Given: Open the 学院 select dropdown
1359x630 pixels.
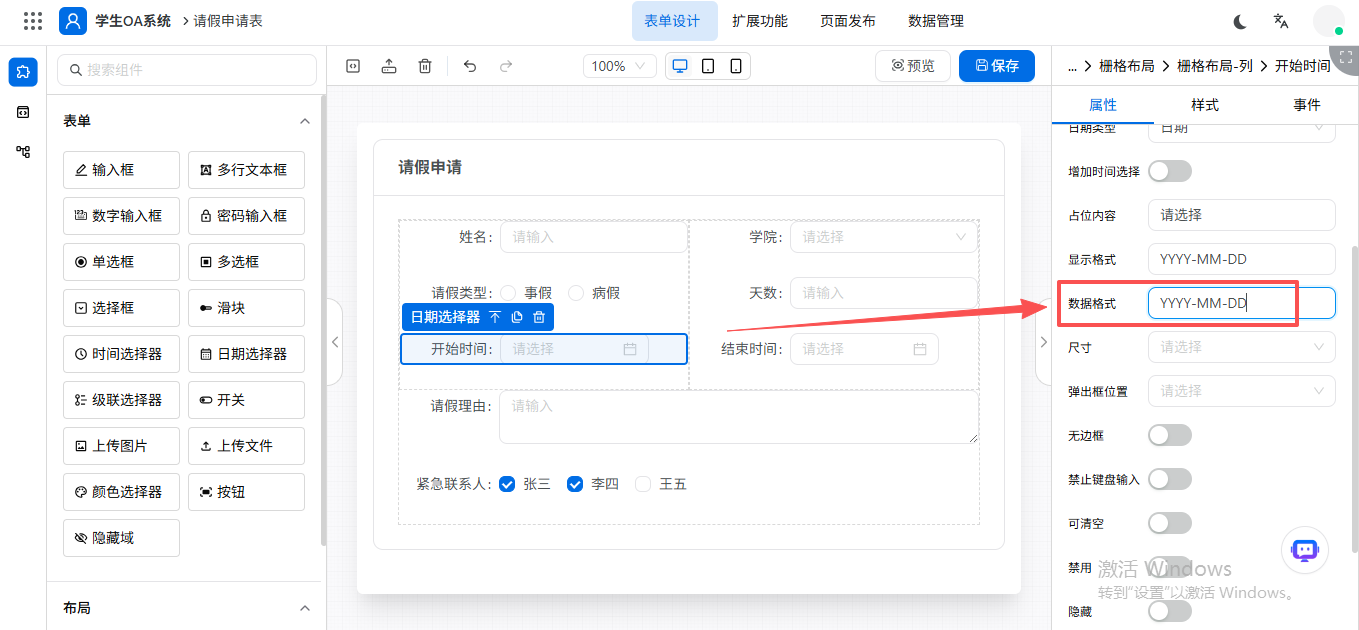Looking at the screenshot, I should click(884, 237).
